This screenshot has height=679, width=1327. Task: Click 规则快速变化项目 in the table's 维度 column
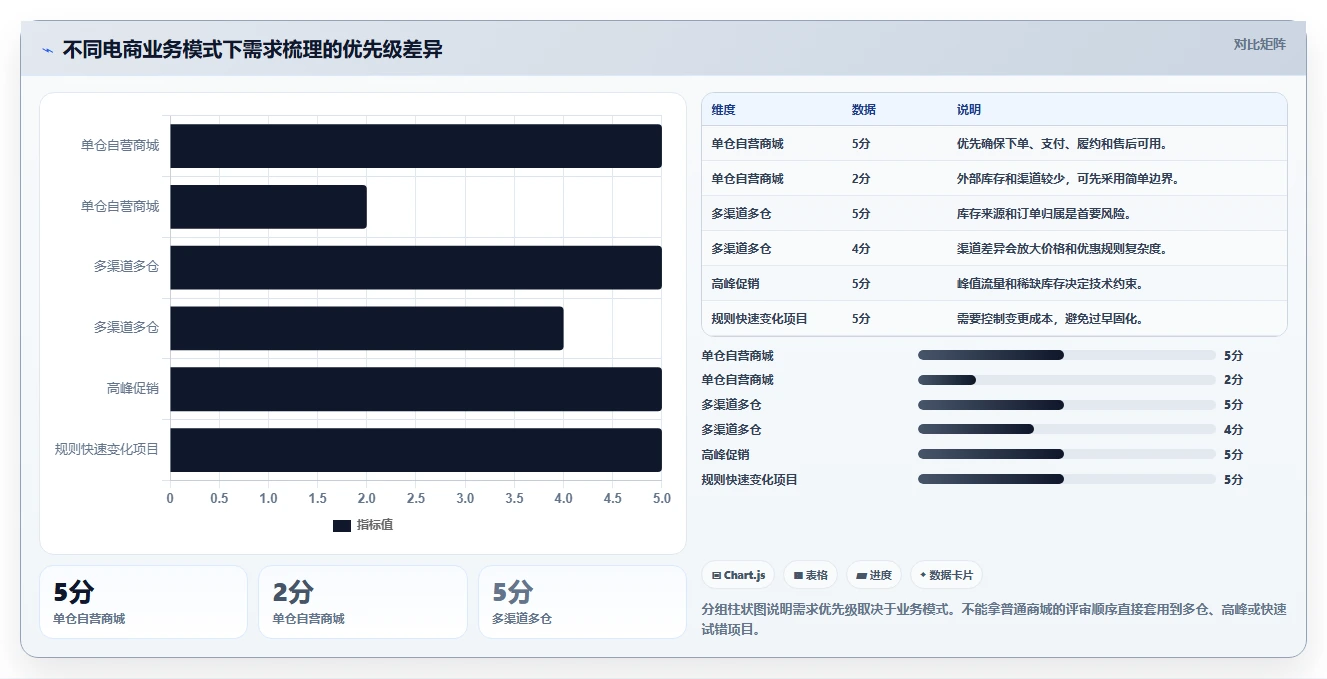pyautogui.click(x=760, y=319)
